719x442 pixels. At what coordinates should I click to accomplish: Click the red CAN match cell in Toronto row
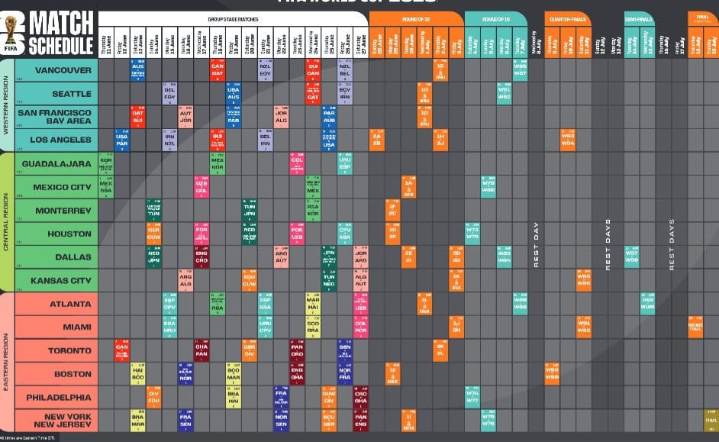[x=121, y=350]
